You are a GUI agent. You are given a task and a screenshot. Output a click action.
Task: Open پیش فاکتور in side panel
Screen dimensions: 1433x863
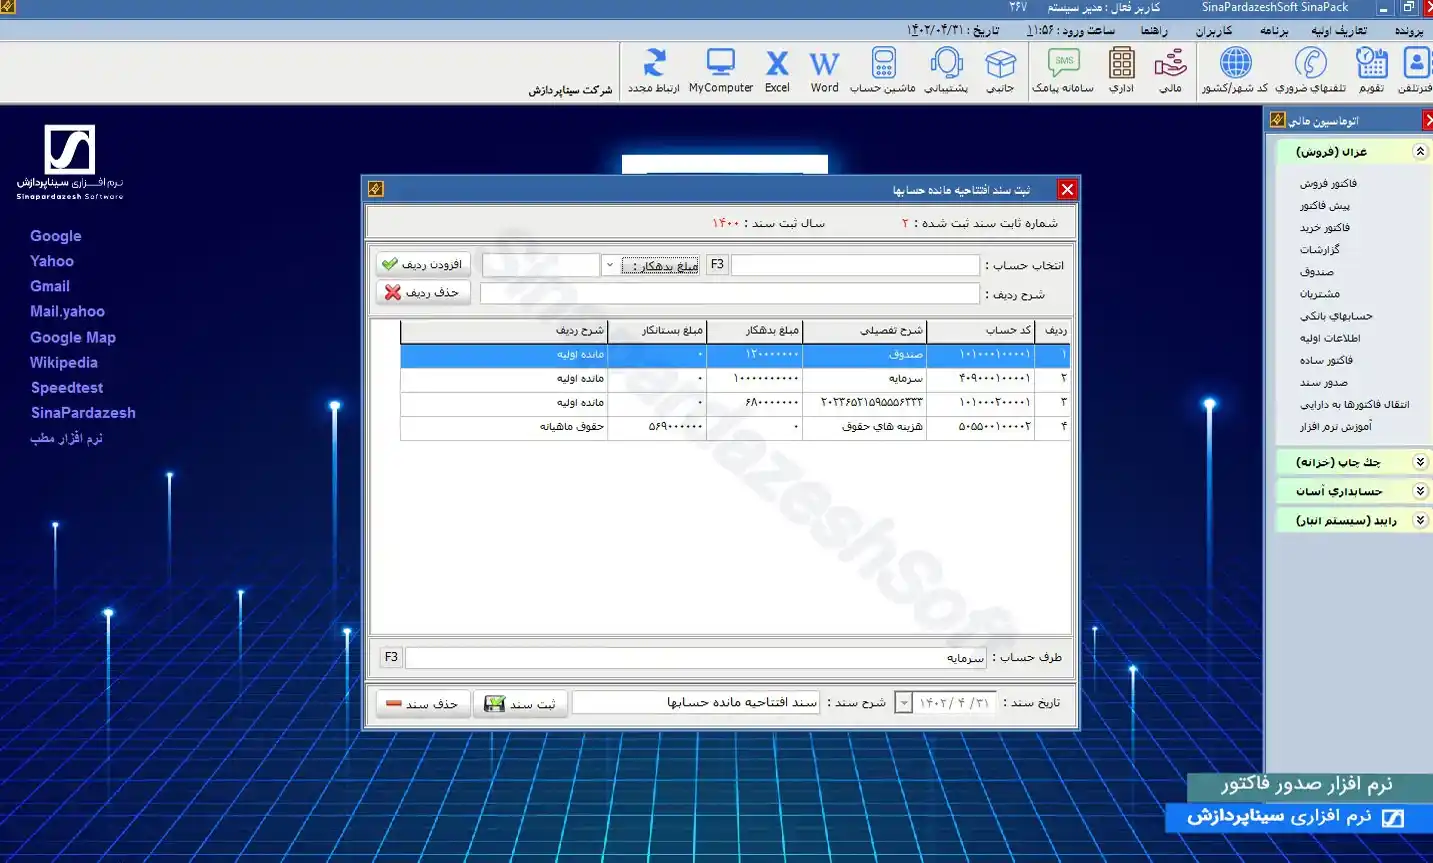1325,205
